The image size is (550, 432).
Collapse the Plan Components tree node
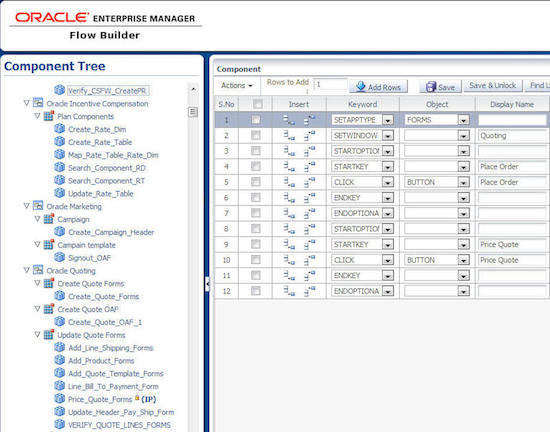(x=37, y=116)
